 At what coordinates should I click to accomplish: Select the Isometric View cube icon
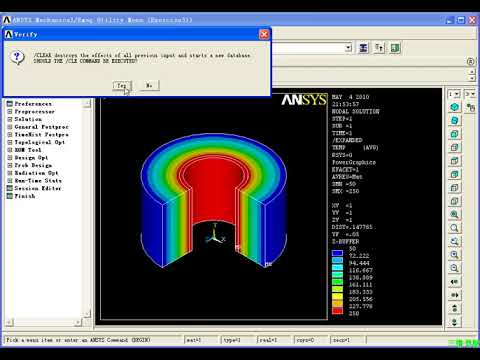[454, 107]
